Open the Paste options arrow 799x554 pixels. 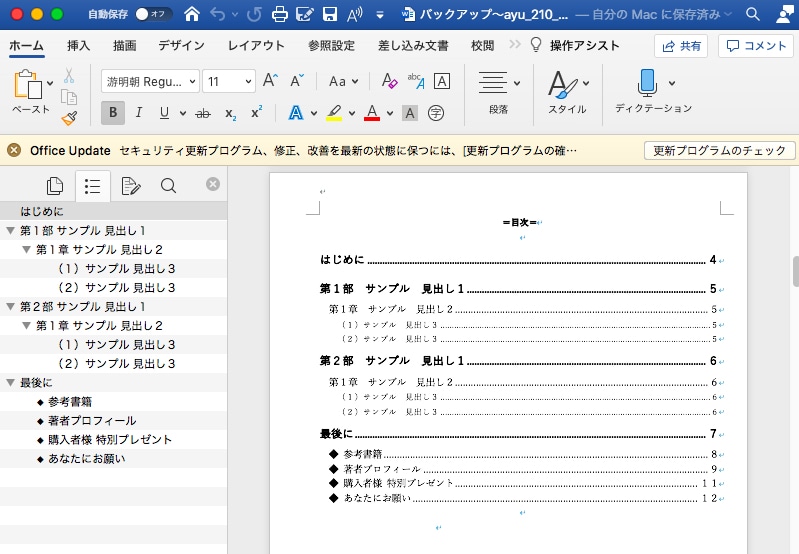[50, 83]
